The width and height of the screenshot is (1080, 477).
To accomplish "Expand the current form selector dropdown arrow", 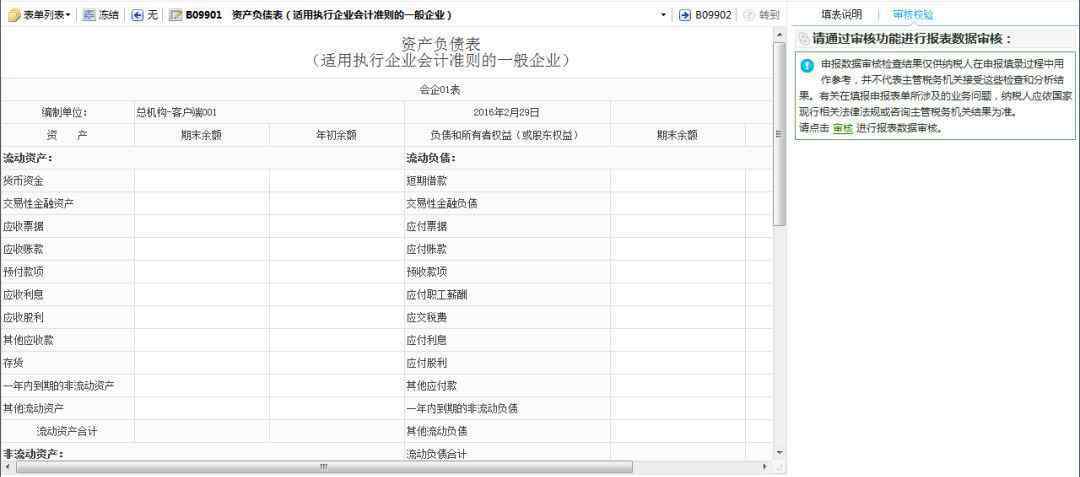I will click(x=663, y=15).
